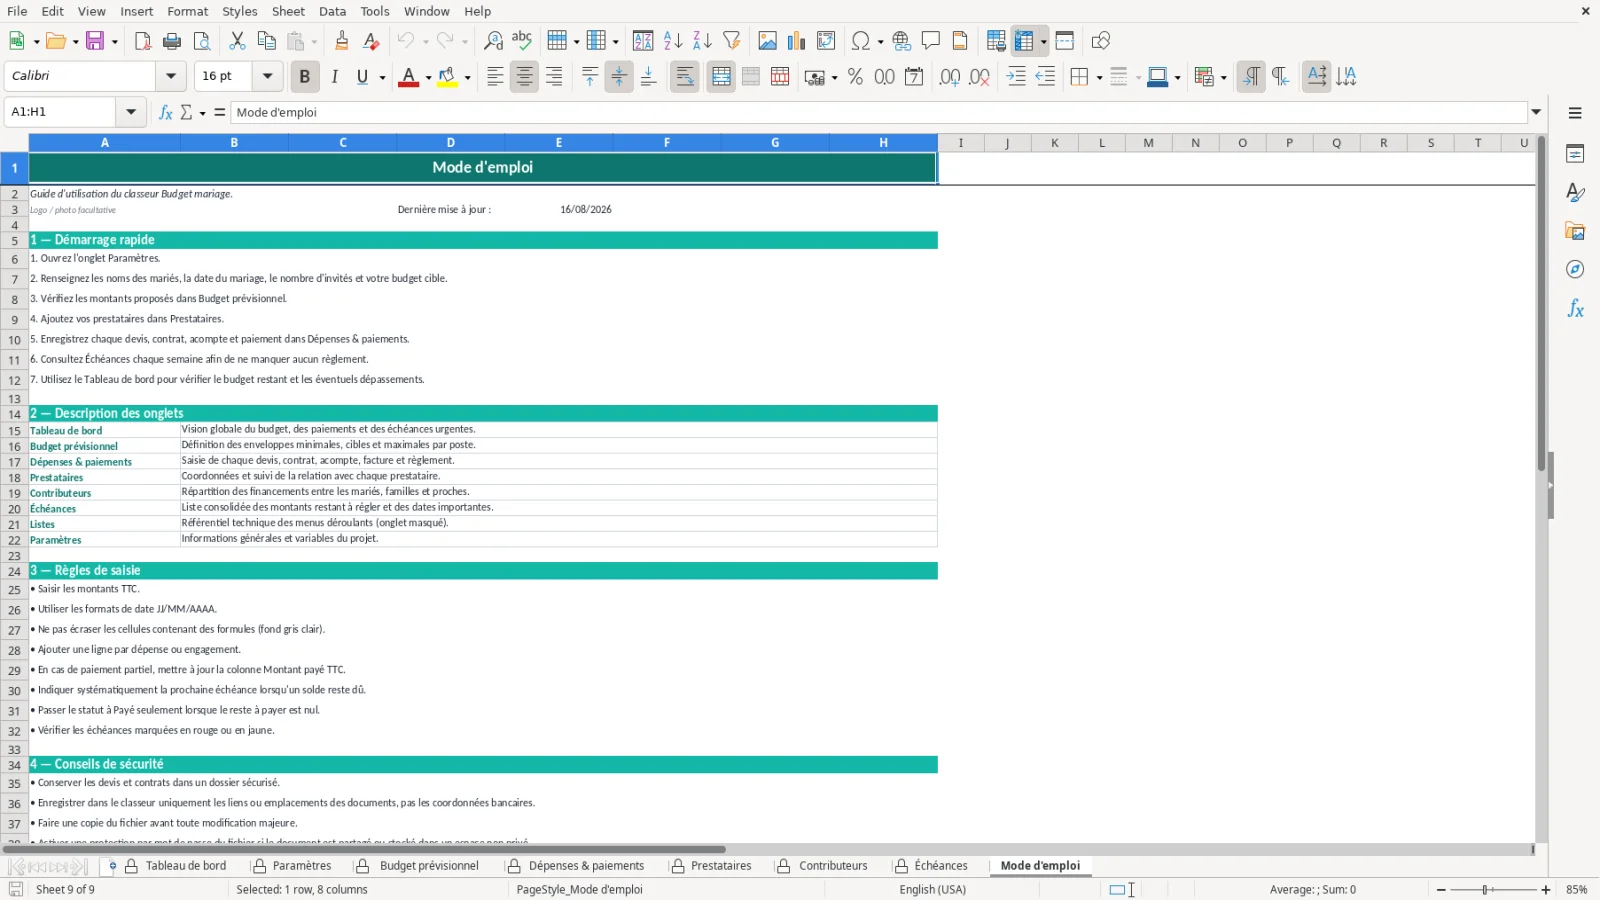Toggle Align Right button

(x=554, y=76)
